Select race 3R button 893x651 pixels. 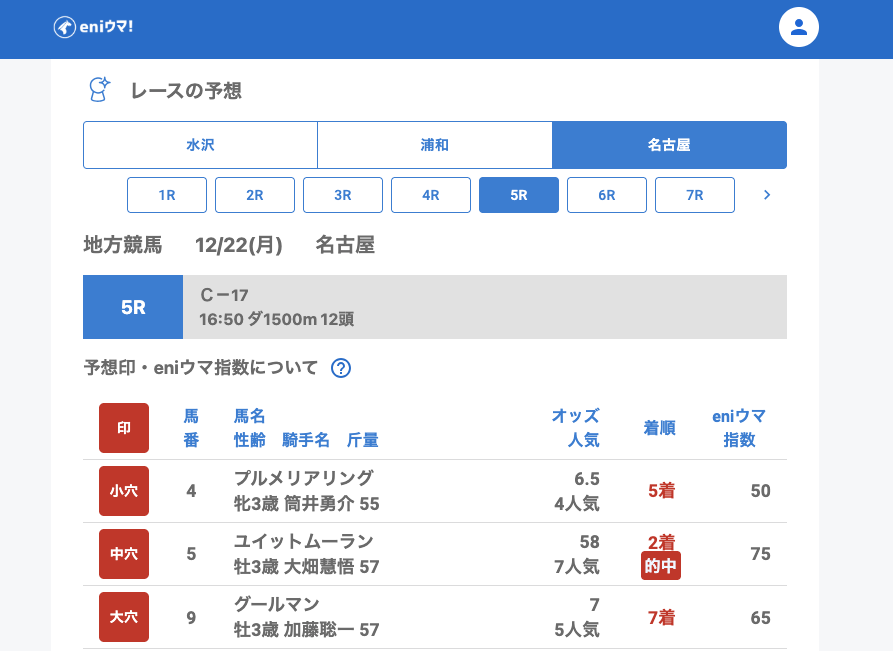pyautogui.click(x=343, y=195)
